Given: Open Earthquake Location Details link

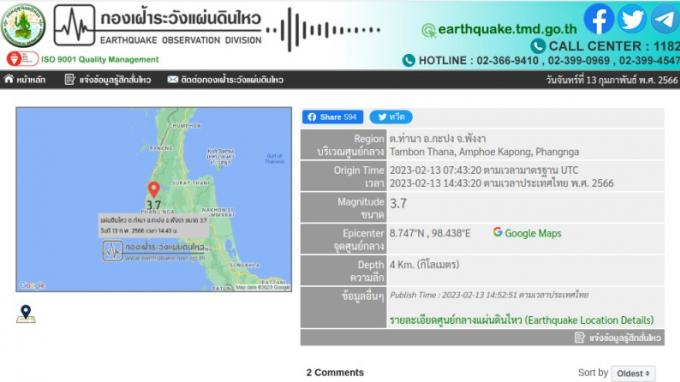Looking at the screenshot, I should [x=521, y=320].
